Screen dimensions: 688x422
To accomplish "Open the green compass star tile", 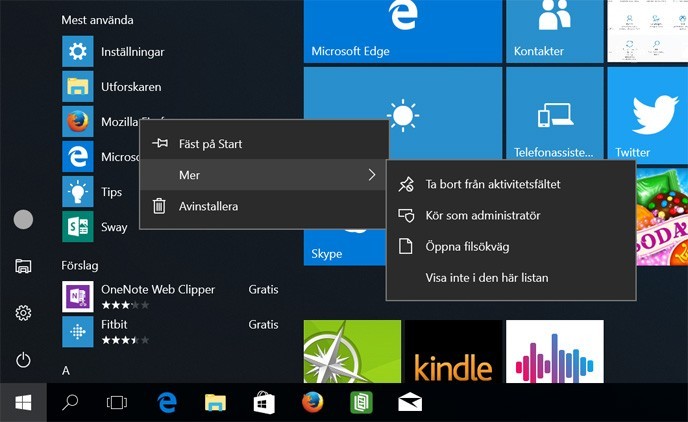I will (x=352, y=351).
